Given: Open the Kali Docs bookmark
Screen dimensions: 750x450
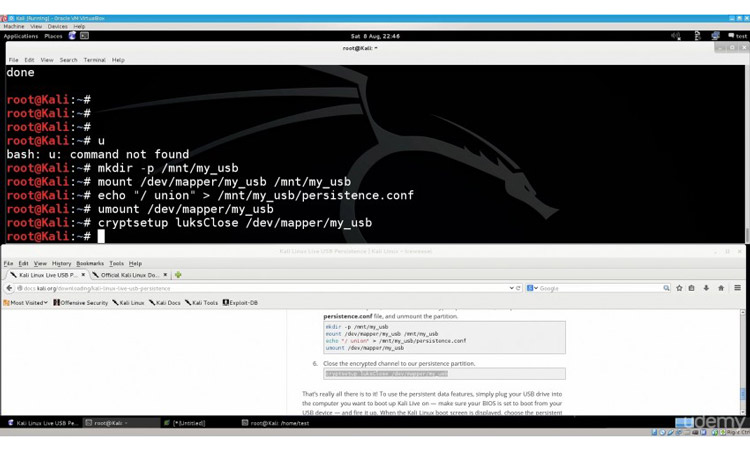Looking at the screenshot, I should 165,303.
